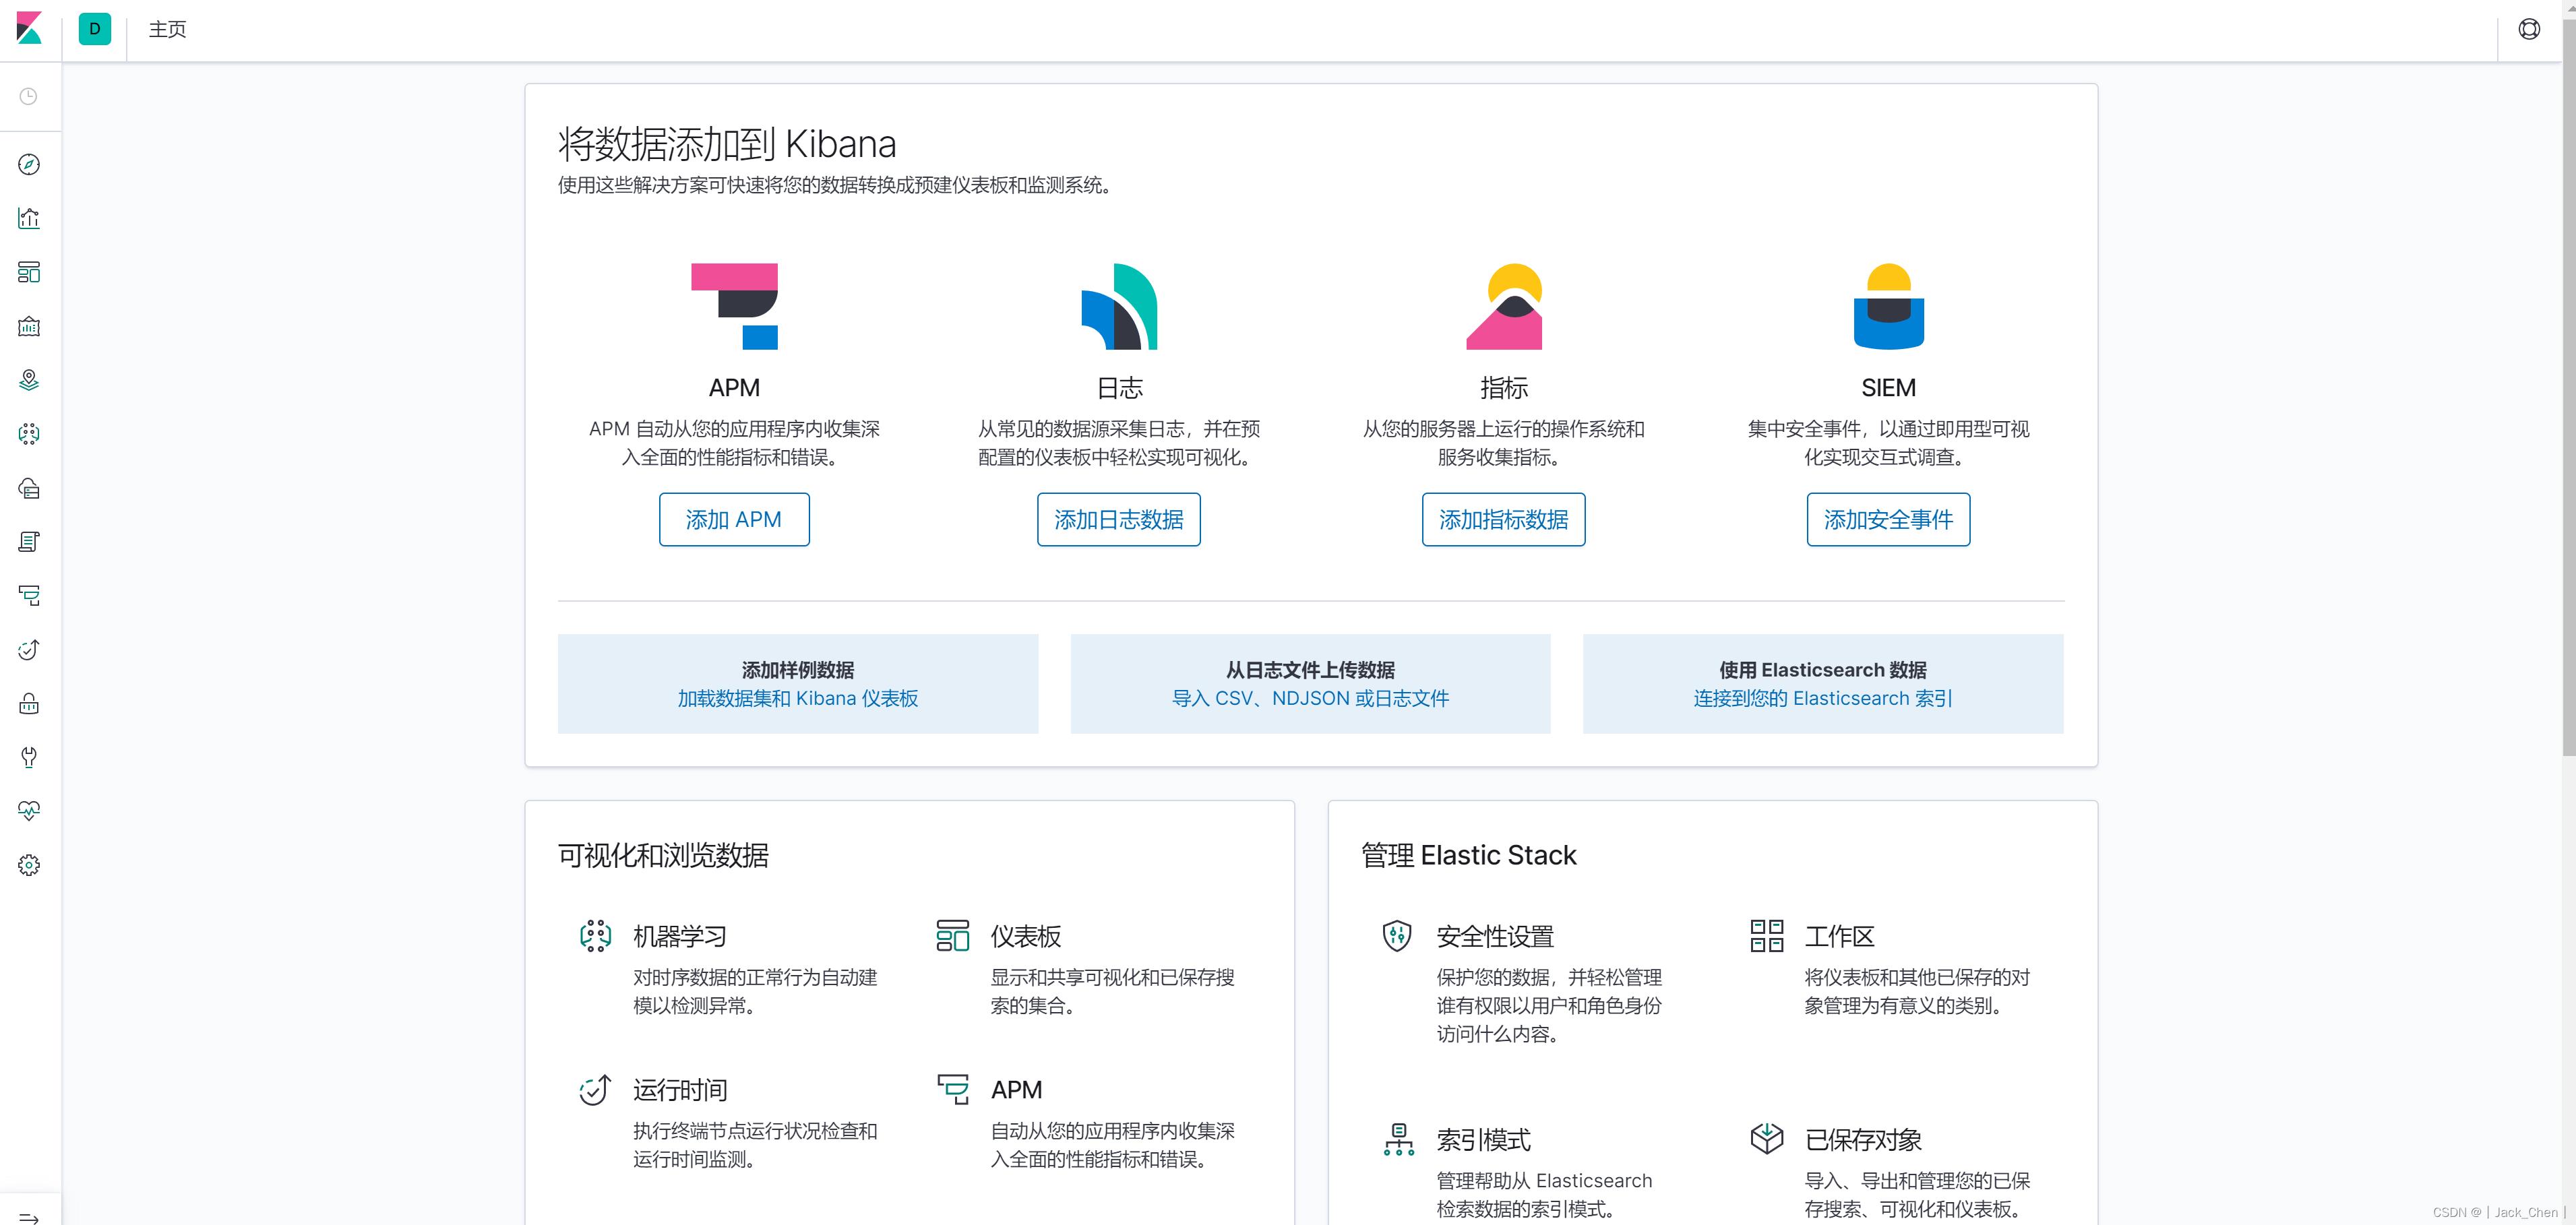Click the 工作区 grid icon

click(1767, 936)
